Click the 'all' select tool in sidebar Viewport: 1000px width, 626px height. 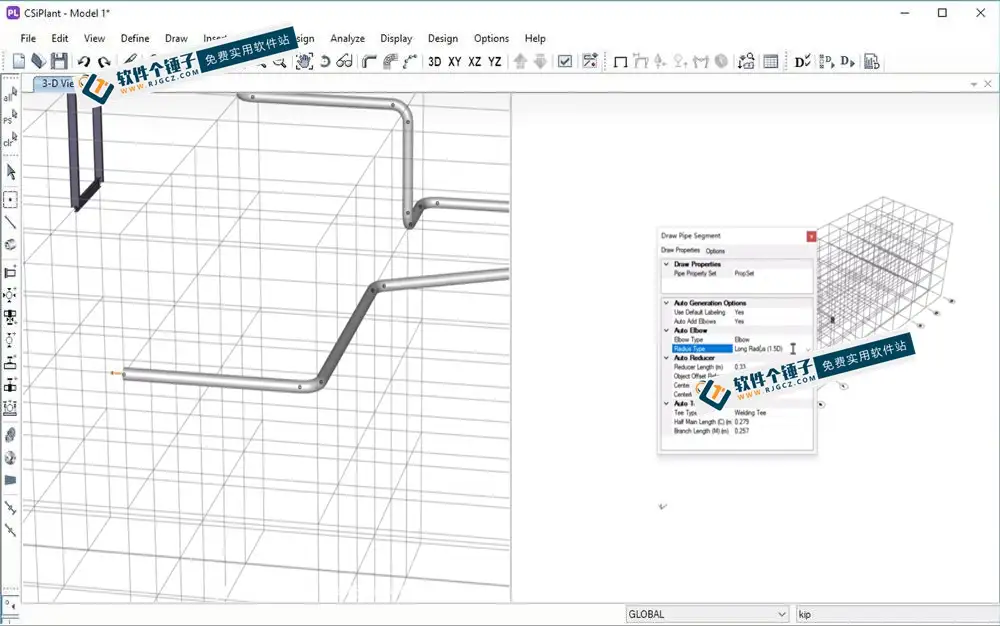point(10,96)
